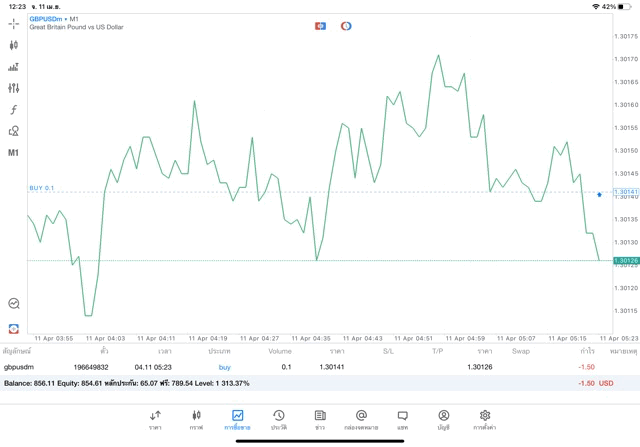640x447 pixels.
Task: Open the history clock tab
Action: [279, 420]
